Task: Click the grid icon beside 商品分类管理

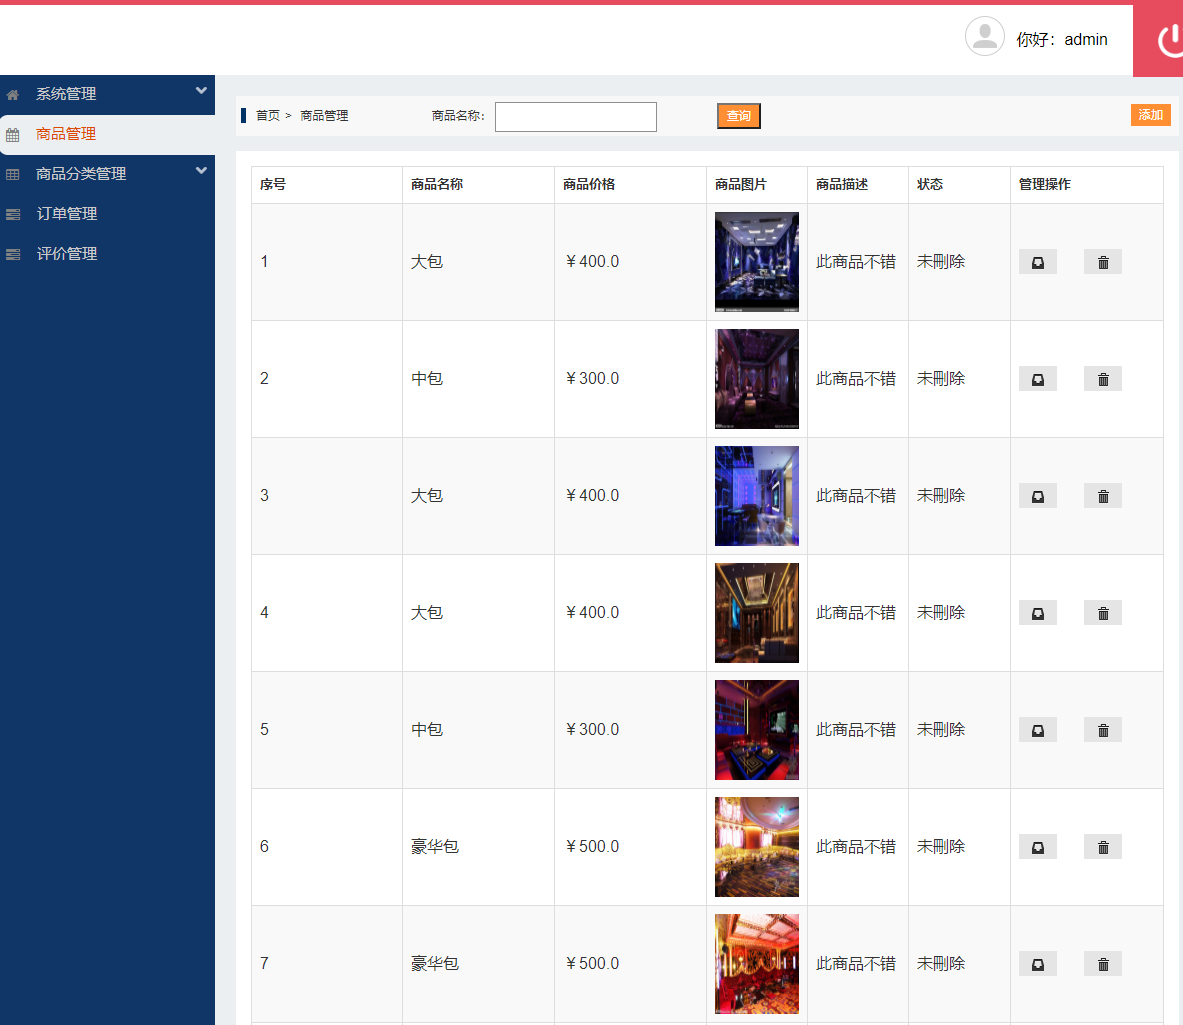Action: click(13, 173)
